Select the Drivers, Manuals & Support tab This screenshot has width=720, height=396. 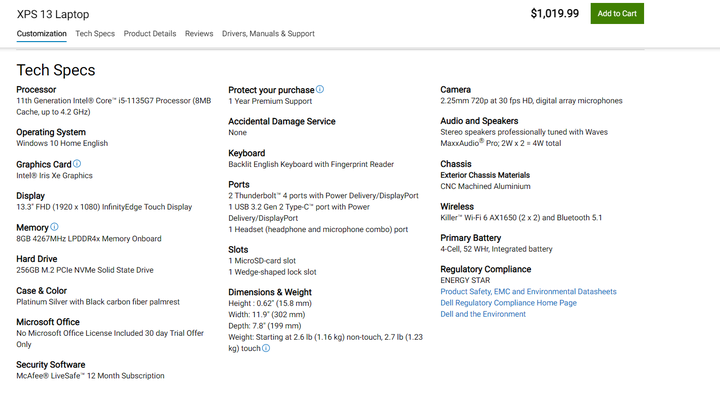pos(268,34)
